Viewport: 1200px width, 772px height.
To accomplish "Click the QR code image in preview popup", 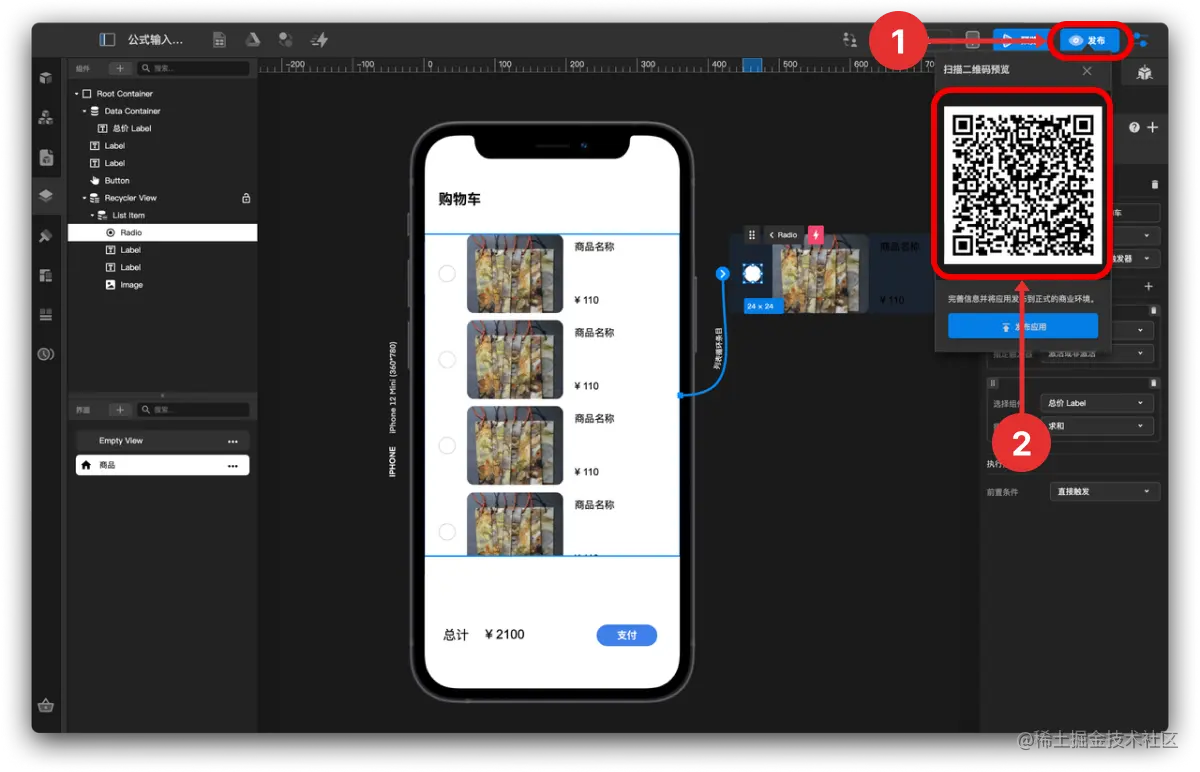I will (x=1022, y=186).
